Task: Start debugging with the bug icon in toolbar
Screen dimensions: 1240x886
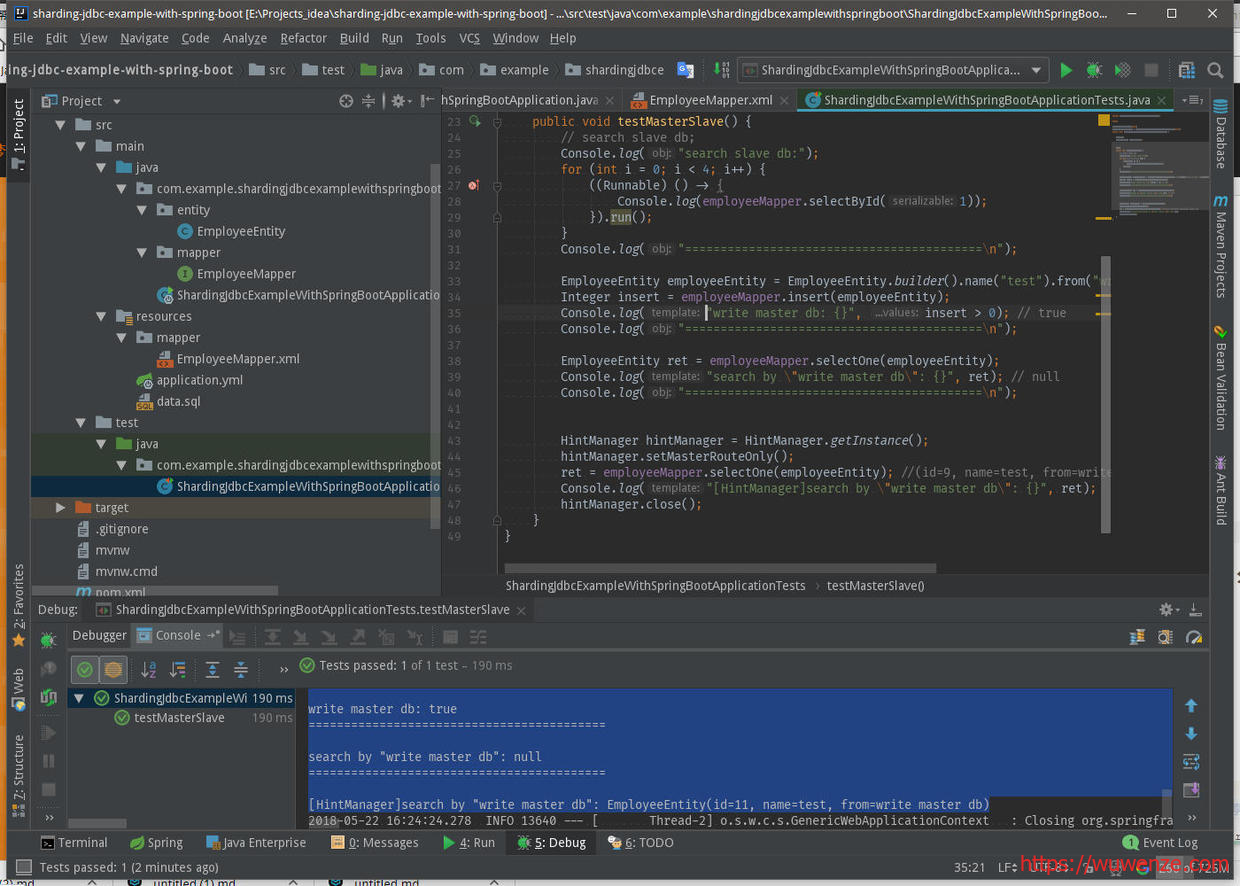Action: click(1094, 70)
